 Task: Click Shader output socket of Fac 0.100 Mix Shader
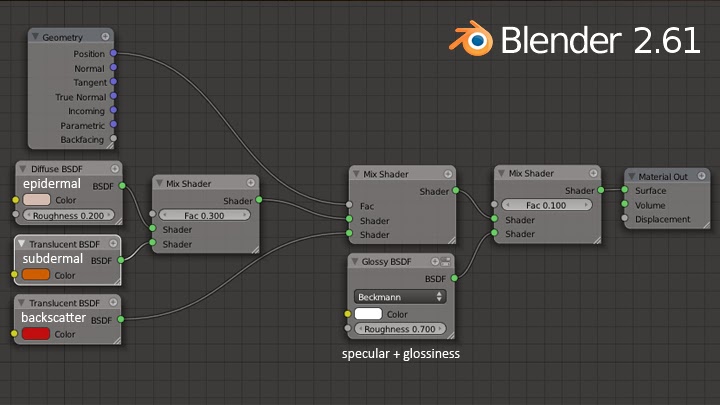(x=601, y=190)
